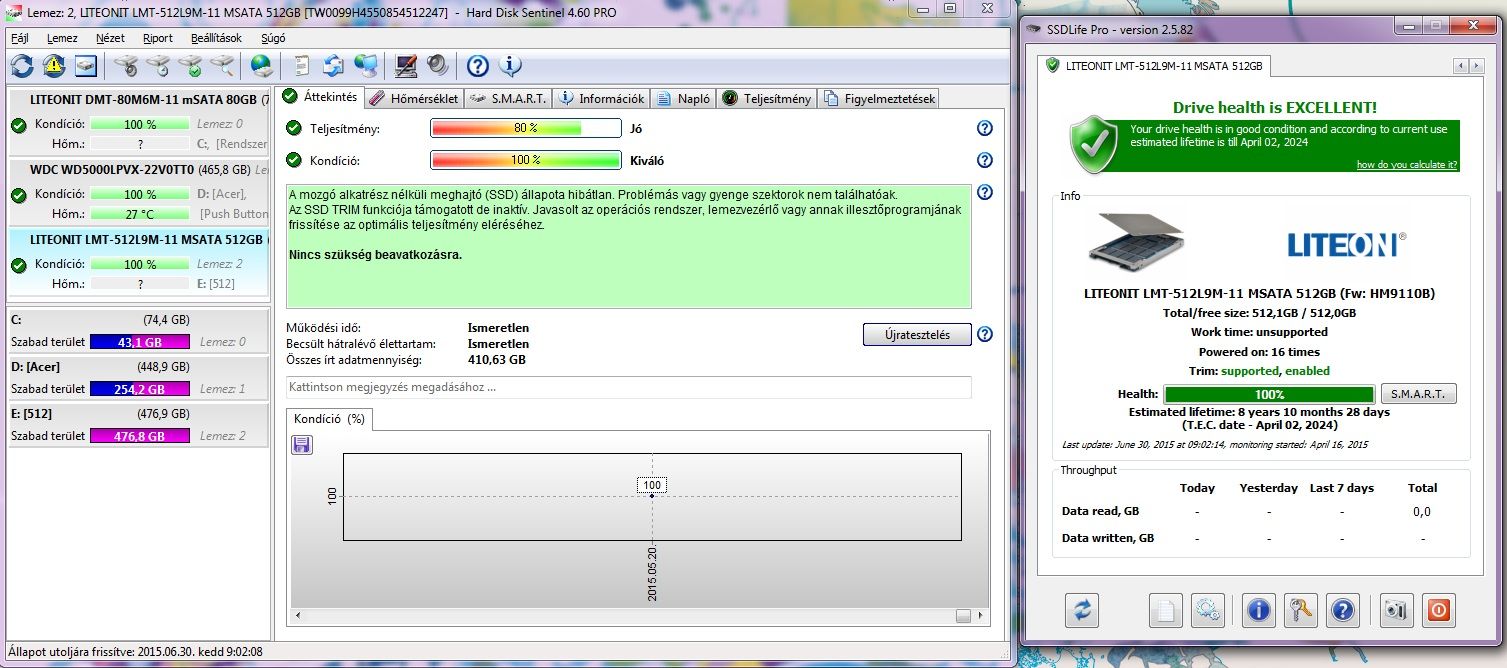Click SSDLife tab scroll right arrow
The height and width of the screenshot is (668, 1507).
1476,66
